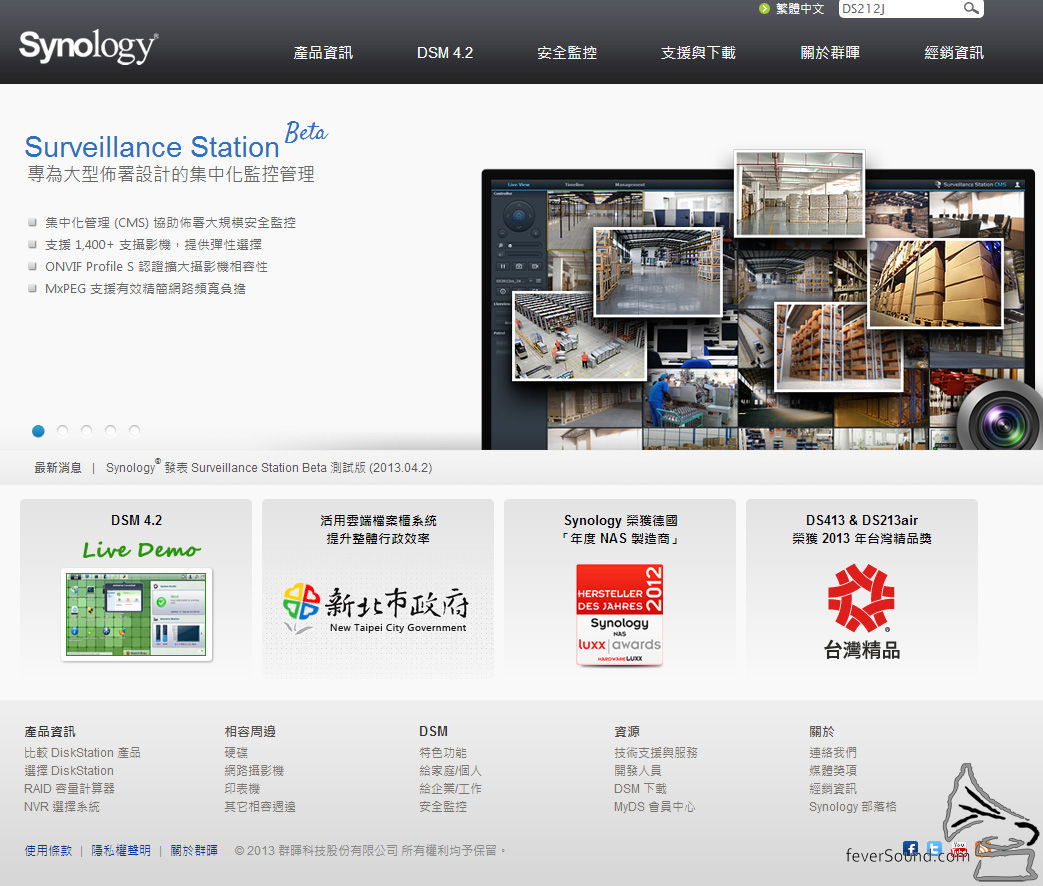The width and height of the screenshot is (1043, 886).
Task: Open Synology's Facebook page icon
Action: [911, 848]
